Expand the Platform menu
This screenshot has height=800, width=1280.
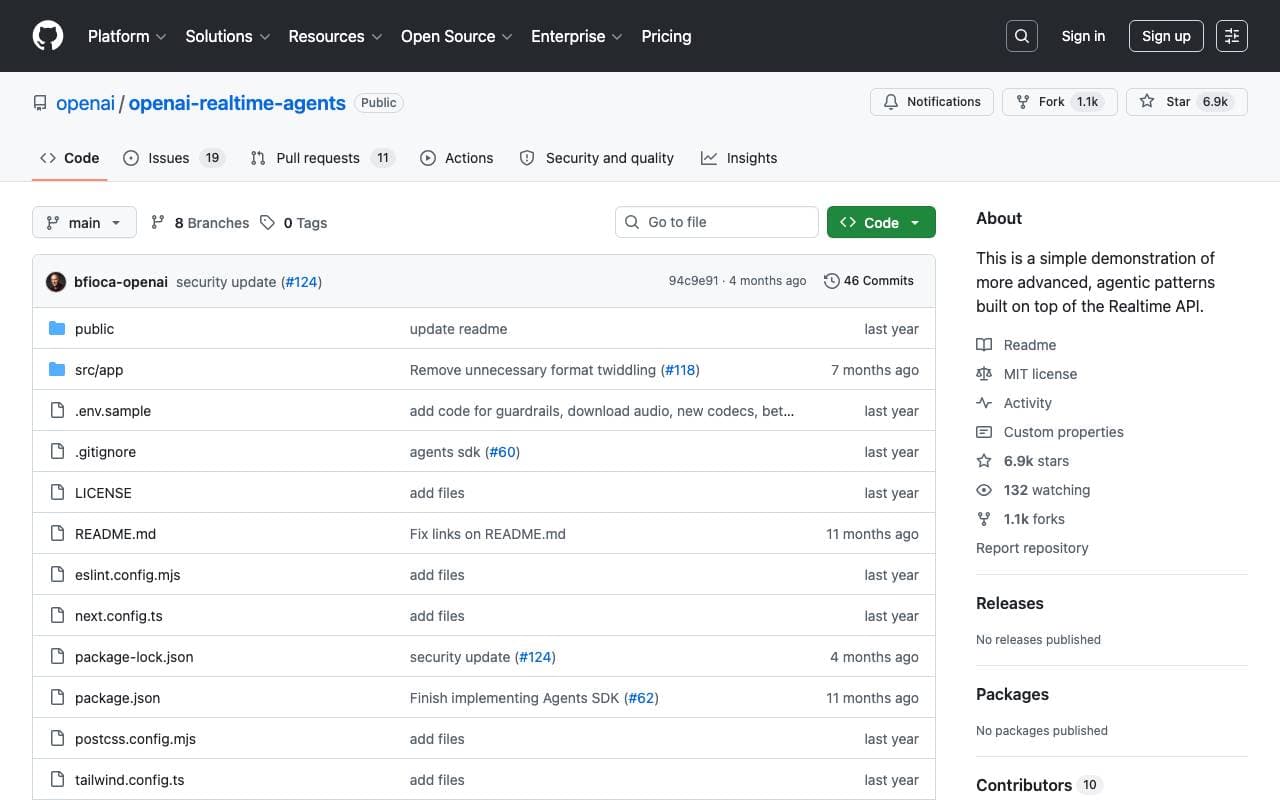(x=125, y=36)
